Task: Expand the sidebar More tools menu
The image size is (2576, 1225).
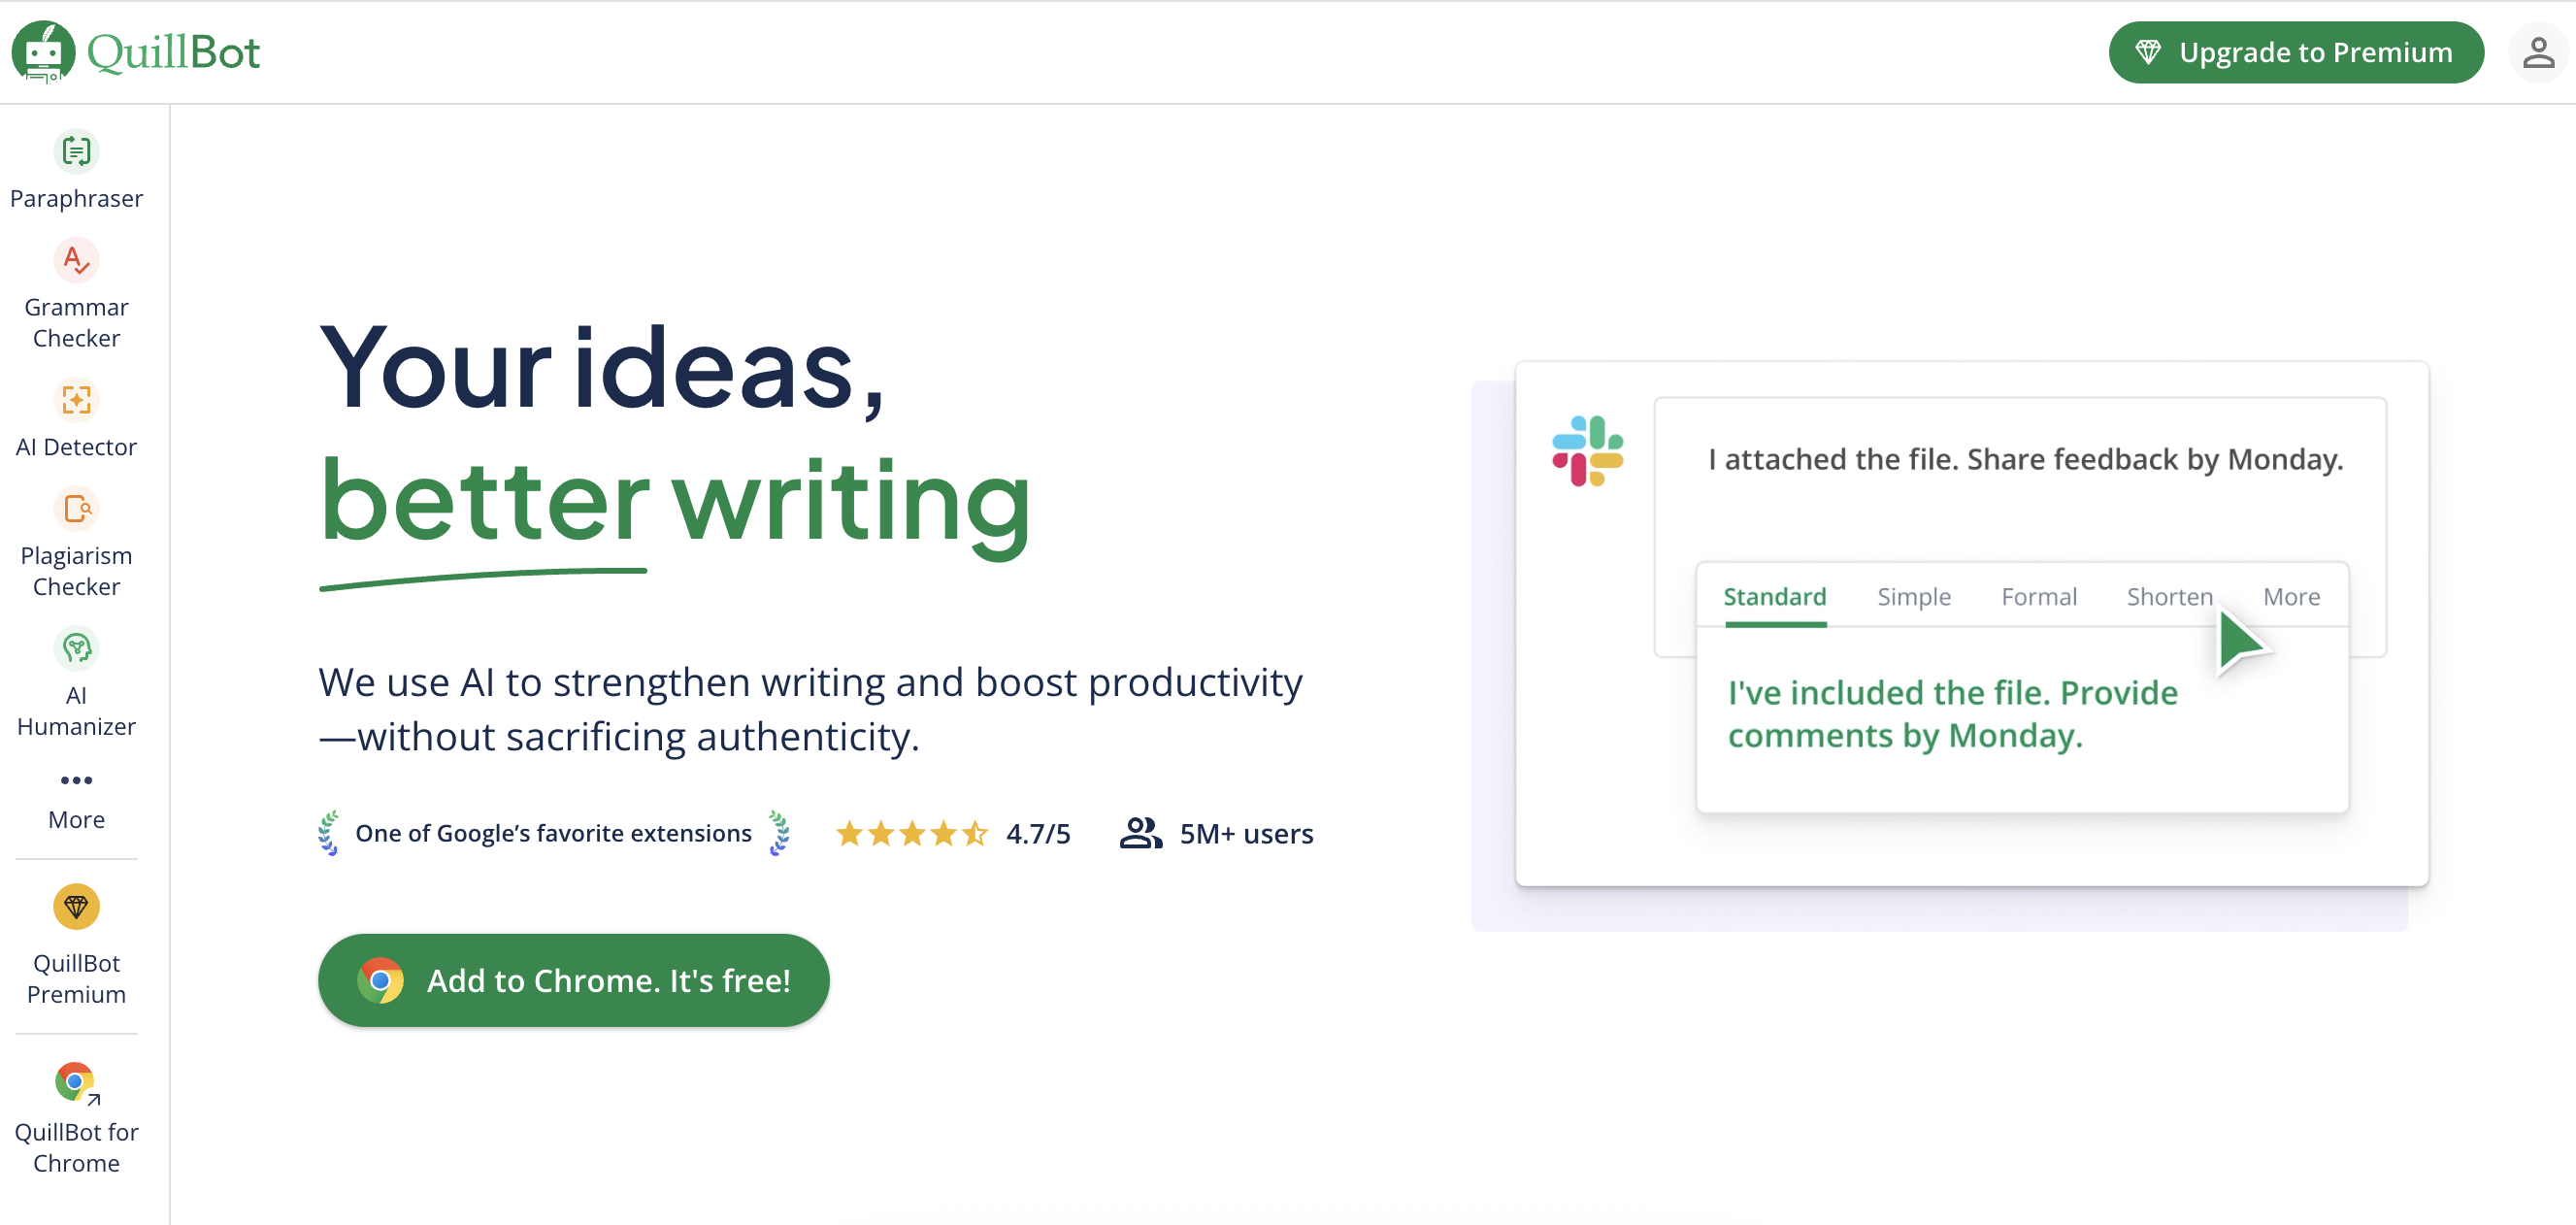Action: click(76, 781)
